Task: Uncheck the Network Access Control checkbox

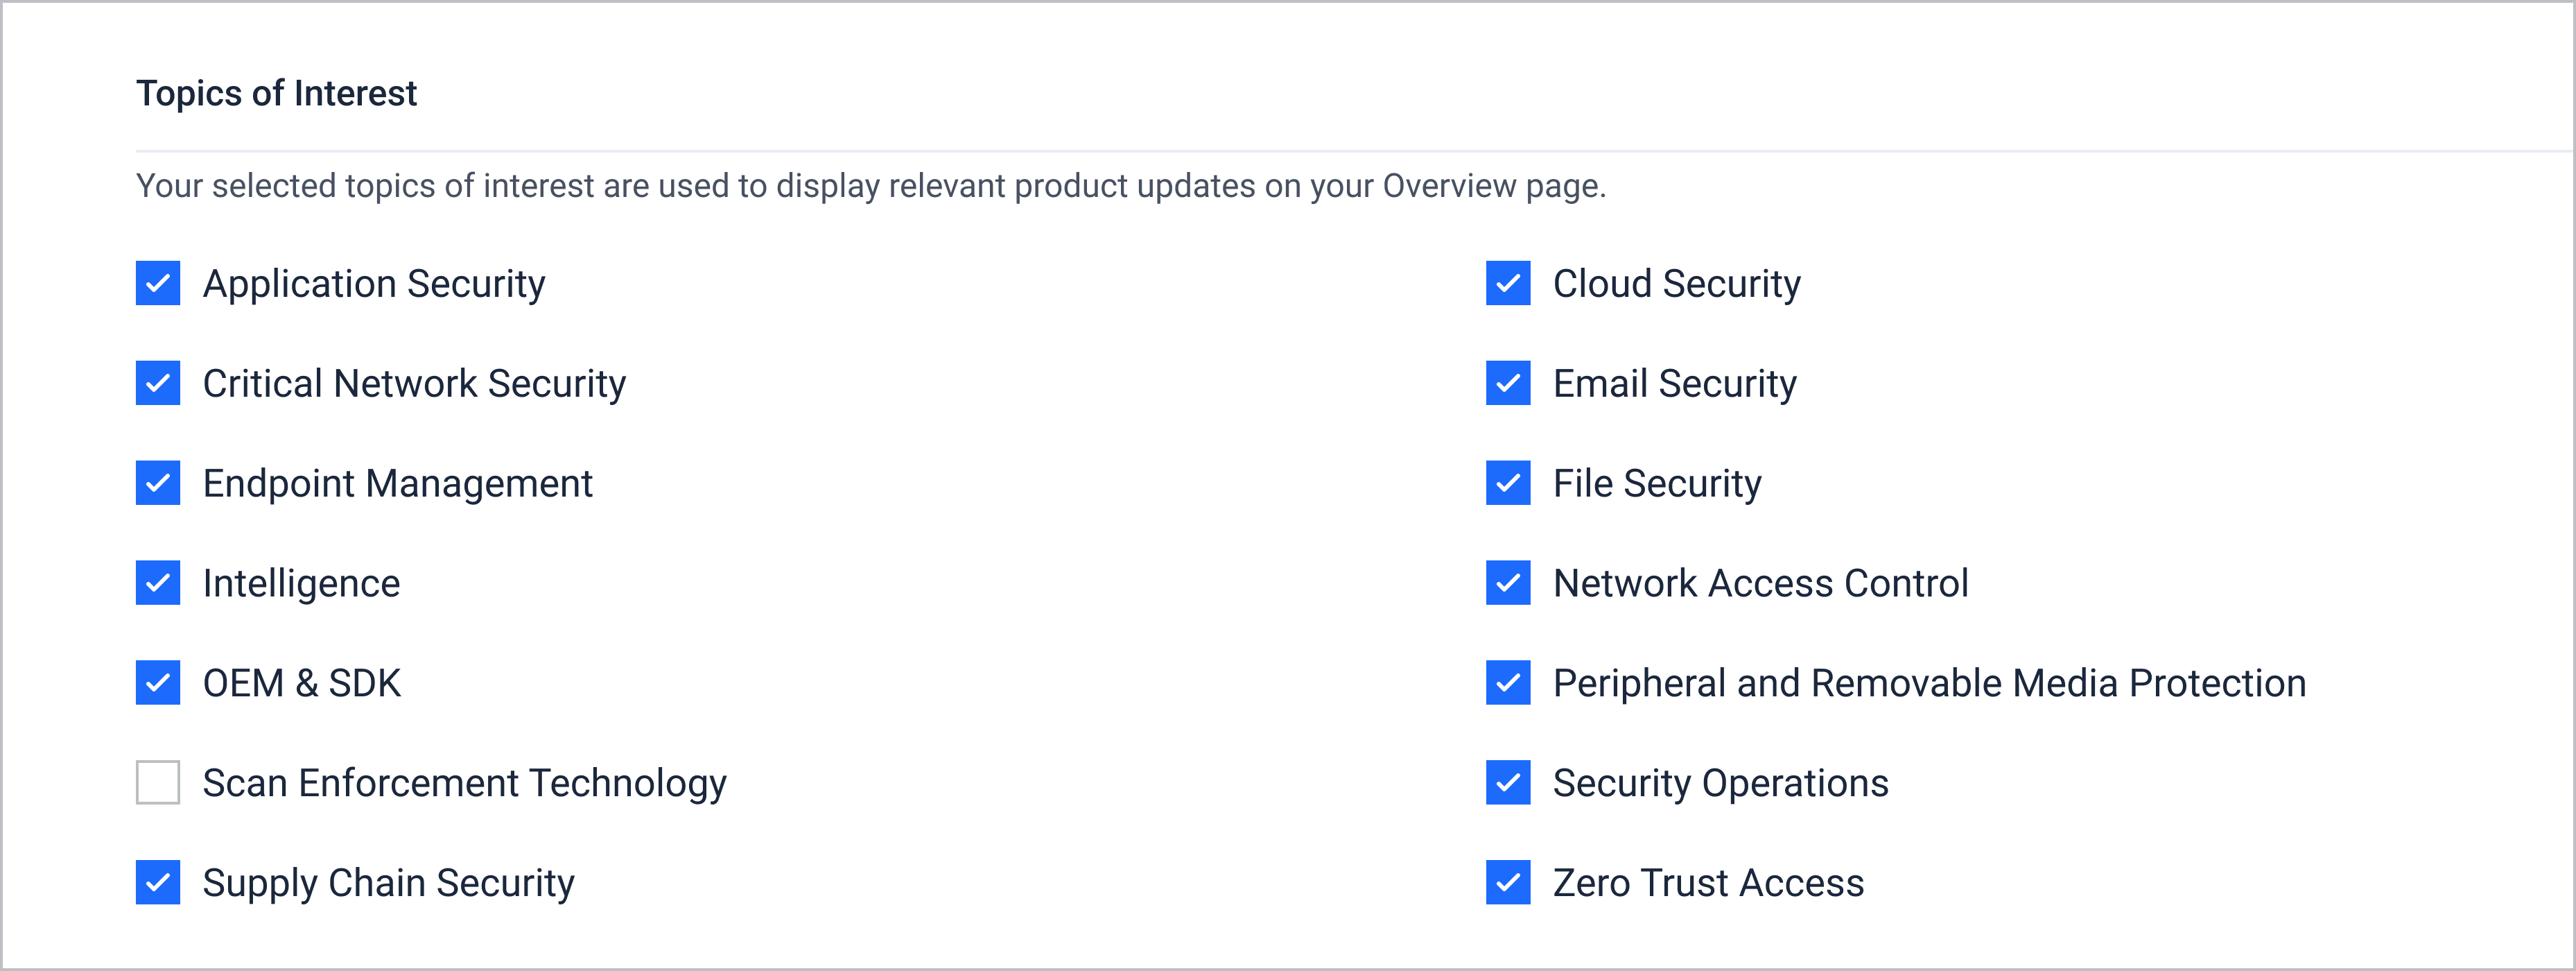Action: (x=1508, y=583)
